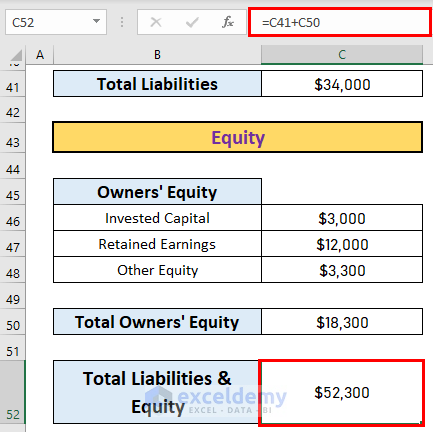Click the 'Total Liabilities & Equity' label cell
Screen dimensions: 433x432
click(156, 392)
